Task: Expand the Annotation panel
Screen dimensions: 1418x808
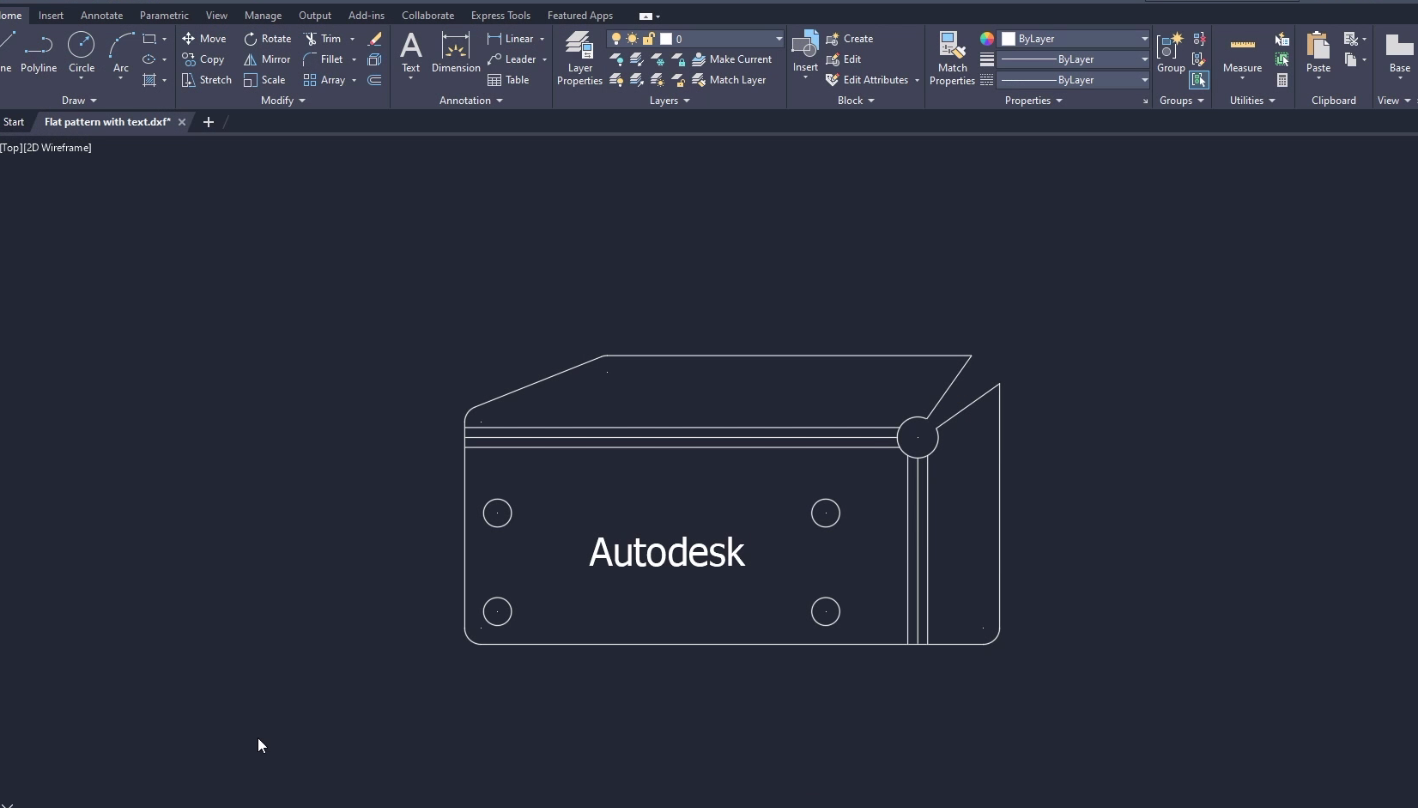Action: click(471, 100)
